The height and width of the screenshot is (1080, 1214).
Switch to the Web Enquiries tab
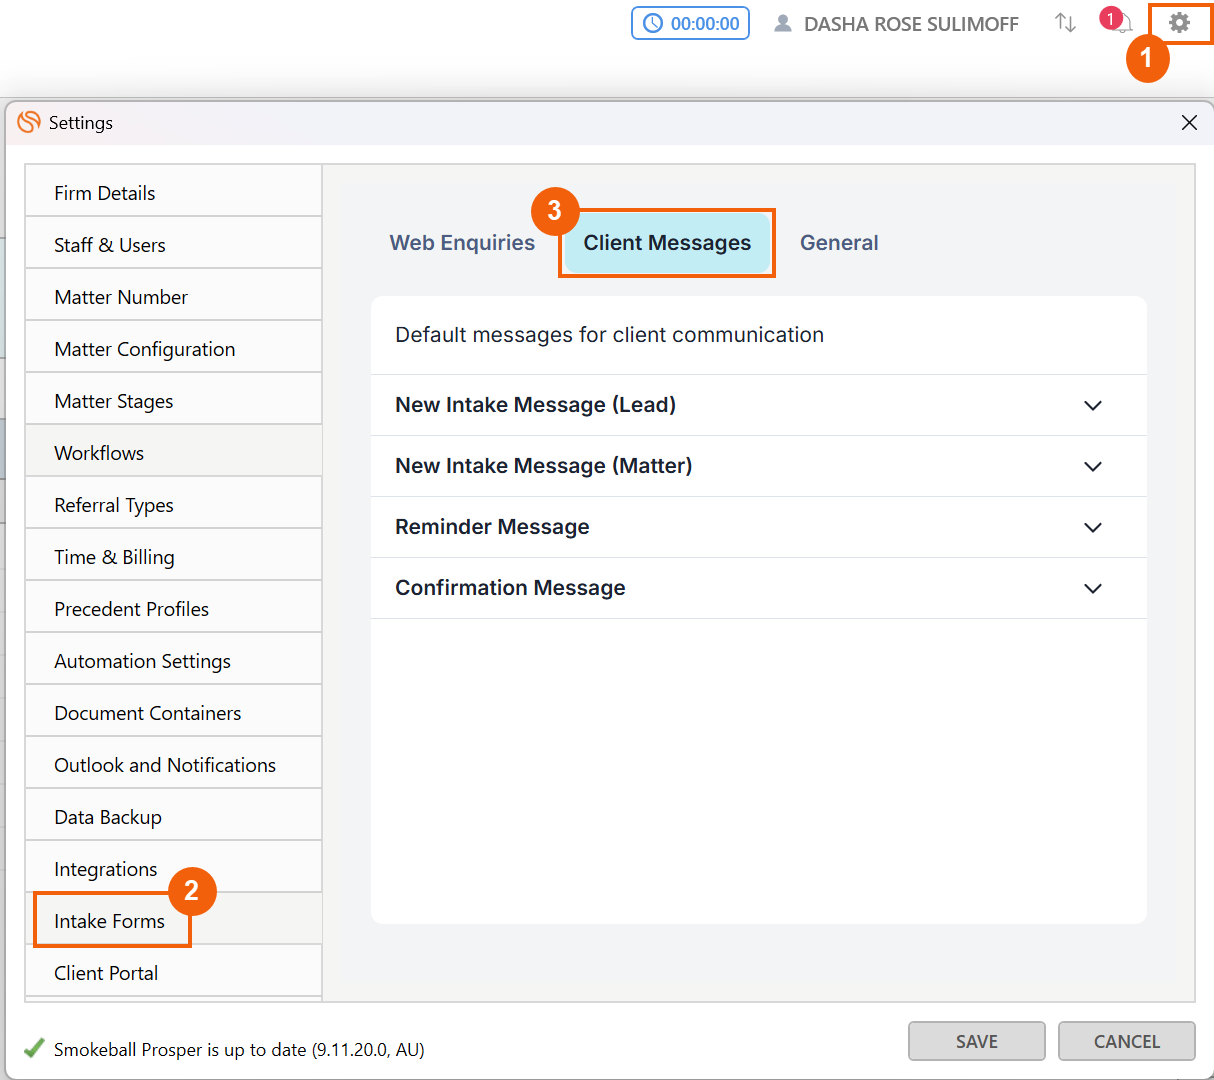coord(462,243)
